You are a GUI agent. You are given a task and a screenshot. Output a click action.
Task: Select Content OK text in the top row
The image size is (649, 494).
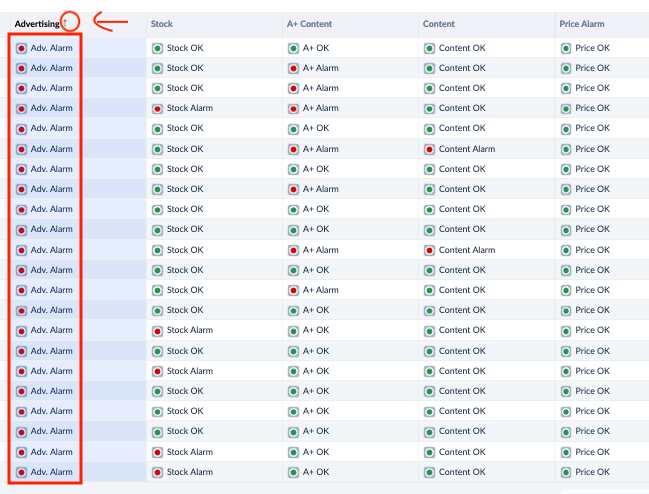(x=462, y=48)
